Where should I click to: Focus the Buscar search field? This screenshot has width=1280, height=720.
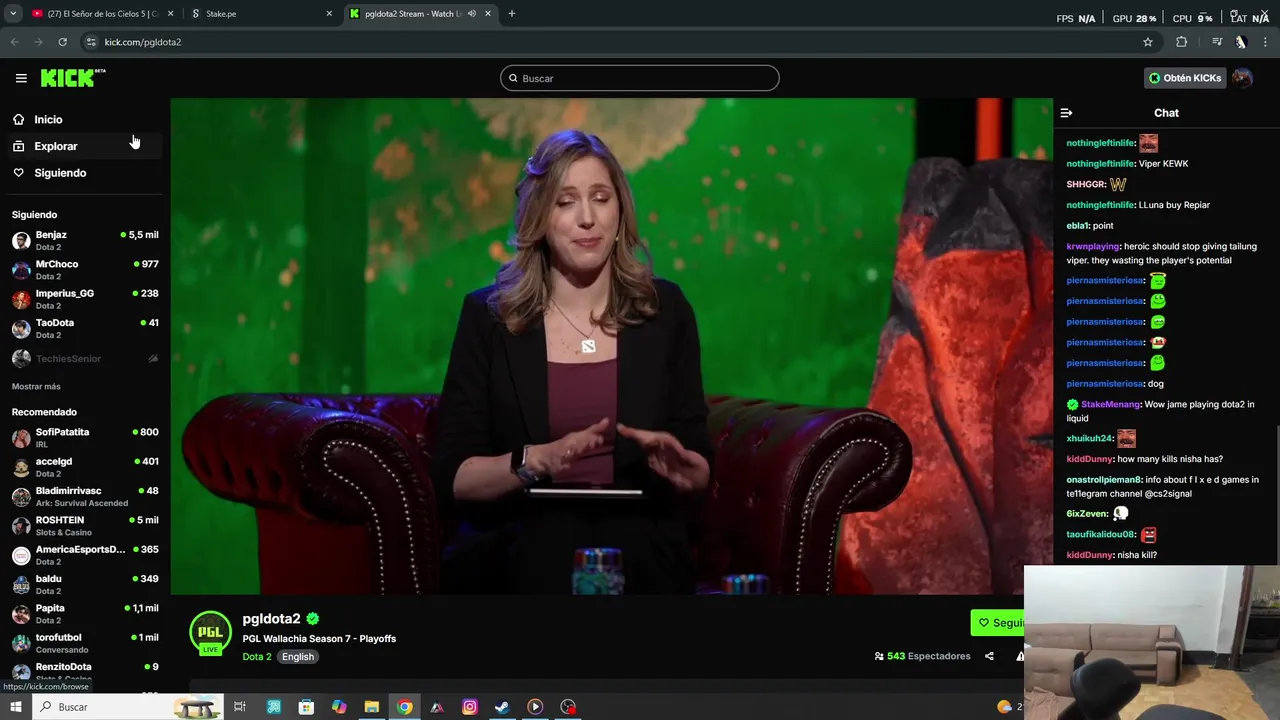(x=639, y=78)
